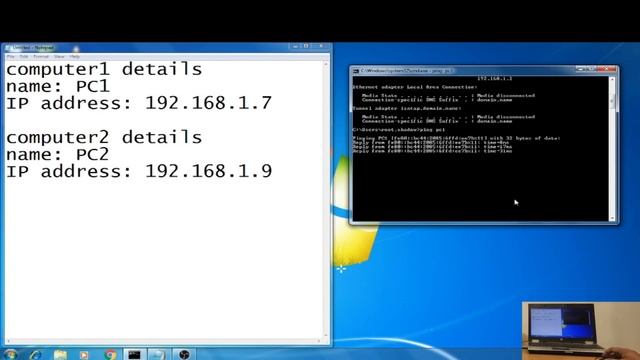This screenshot has height=360, width=640.
Task: Click Notepad horizontal scrollbar left arrow
Action: [8, 341]
